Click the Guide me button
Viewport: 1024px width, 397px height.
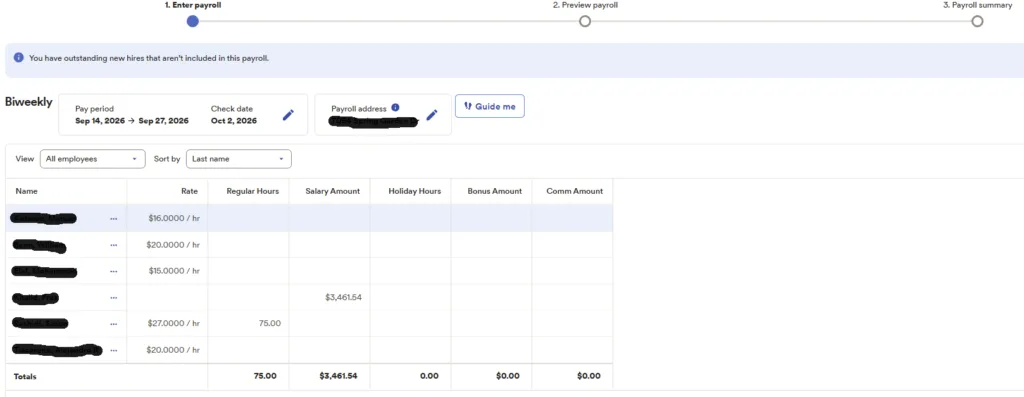490,106
